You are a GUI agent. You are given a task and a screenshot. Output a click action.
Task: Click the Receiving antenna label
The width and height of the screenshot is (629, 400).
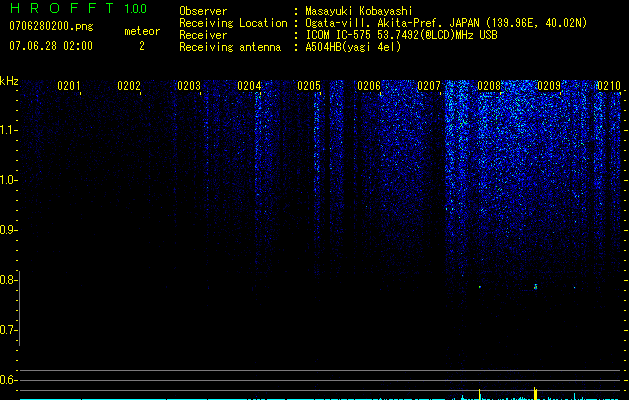[x=230, y=47]
